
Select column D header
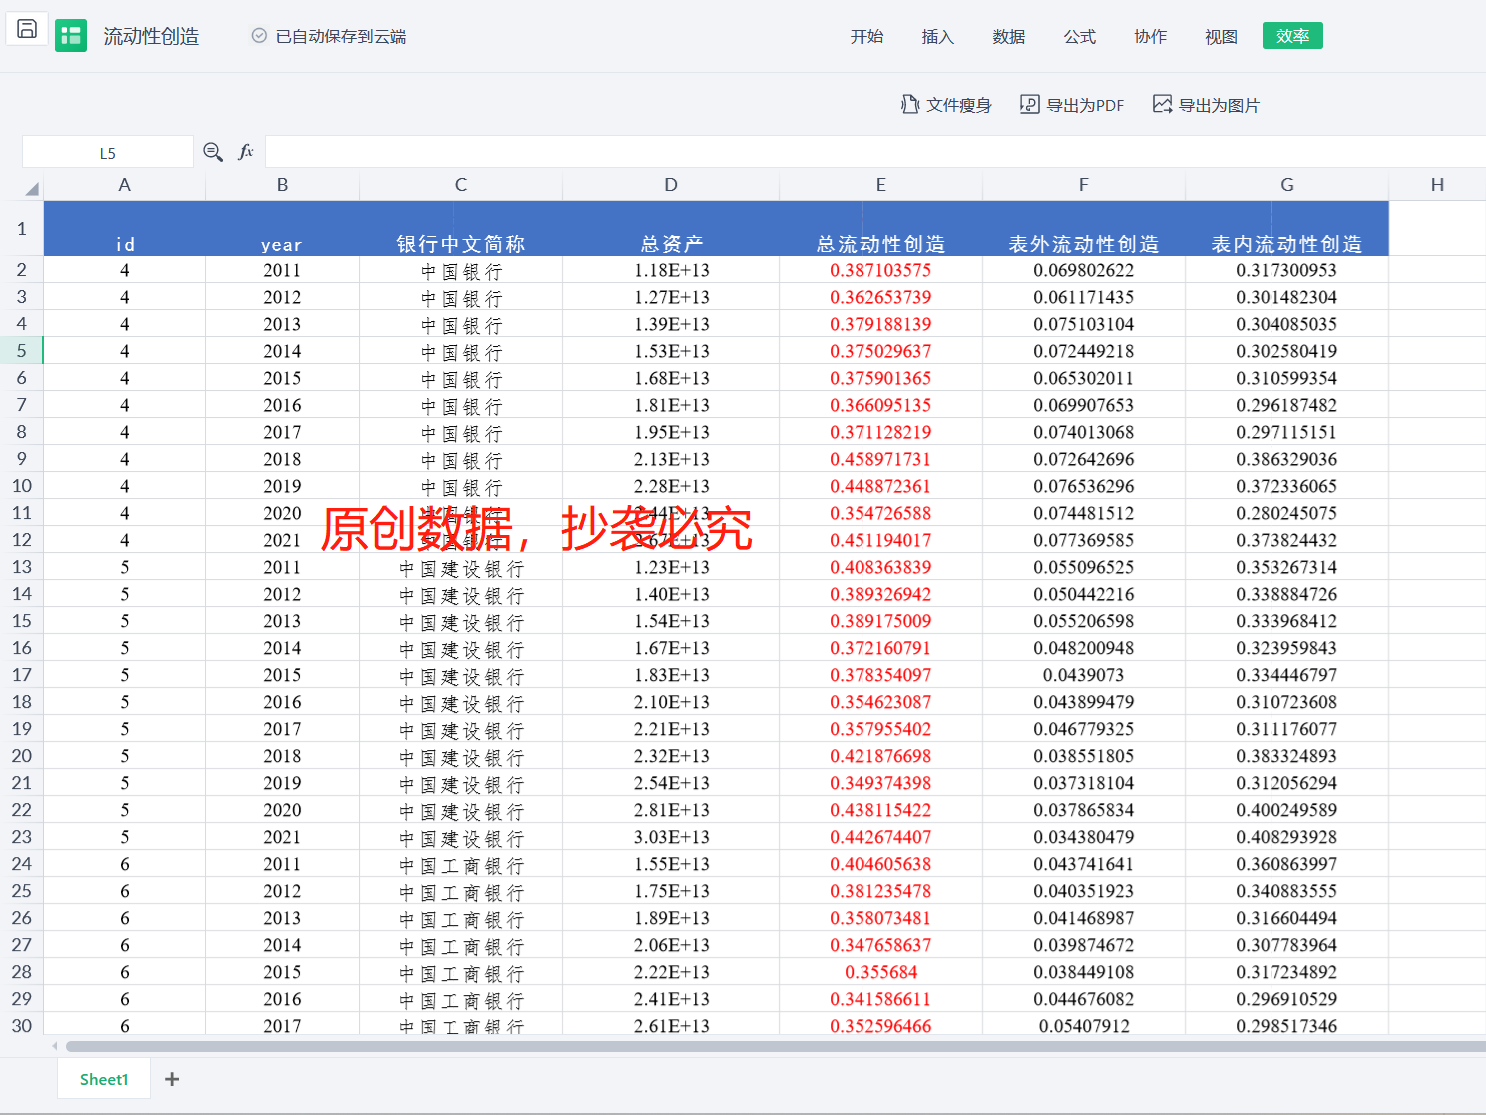coord(671,185)
